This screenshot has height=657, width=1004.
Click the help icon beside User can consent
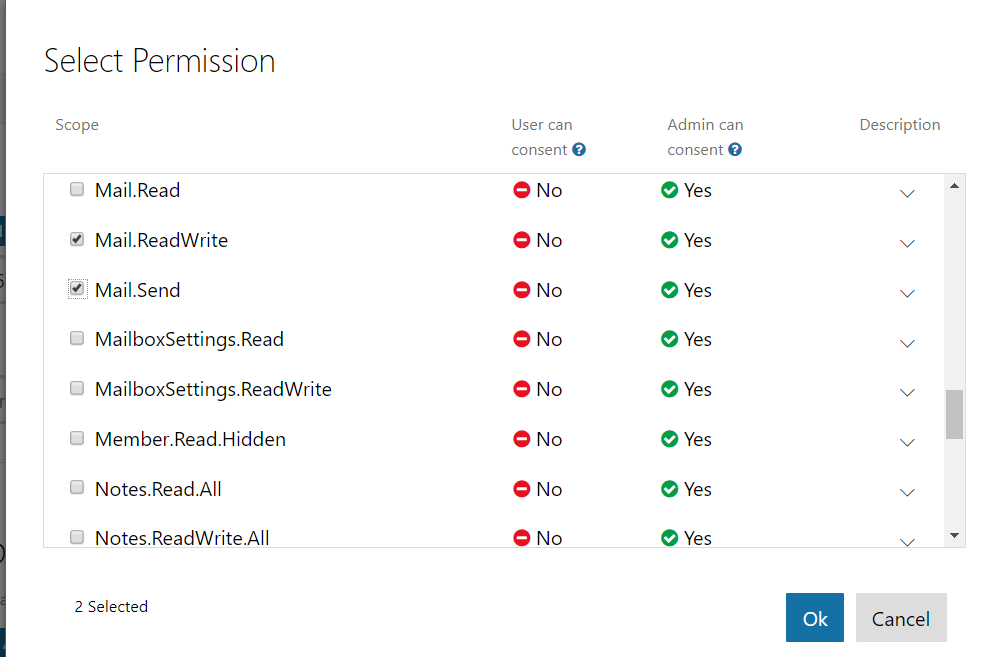(x=579, y=150)
